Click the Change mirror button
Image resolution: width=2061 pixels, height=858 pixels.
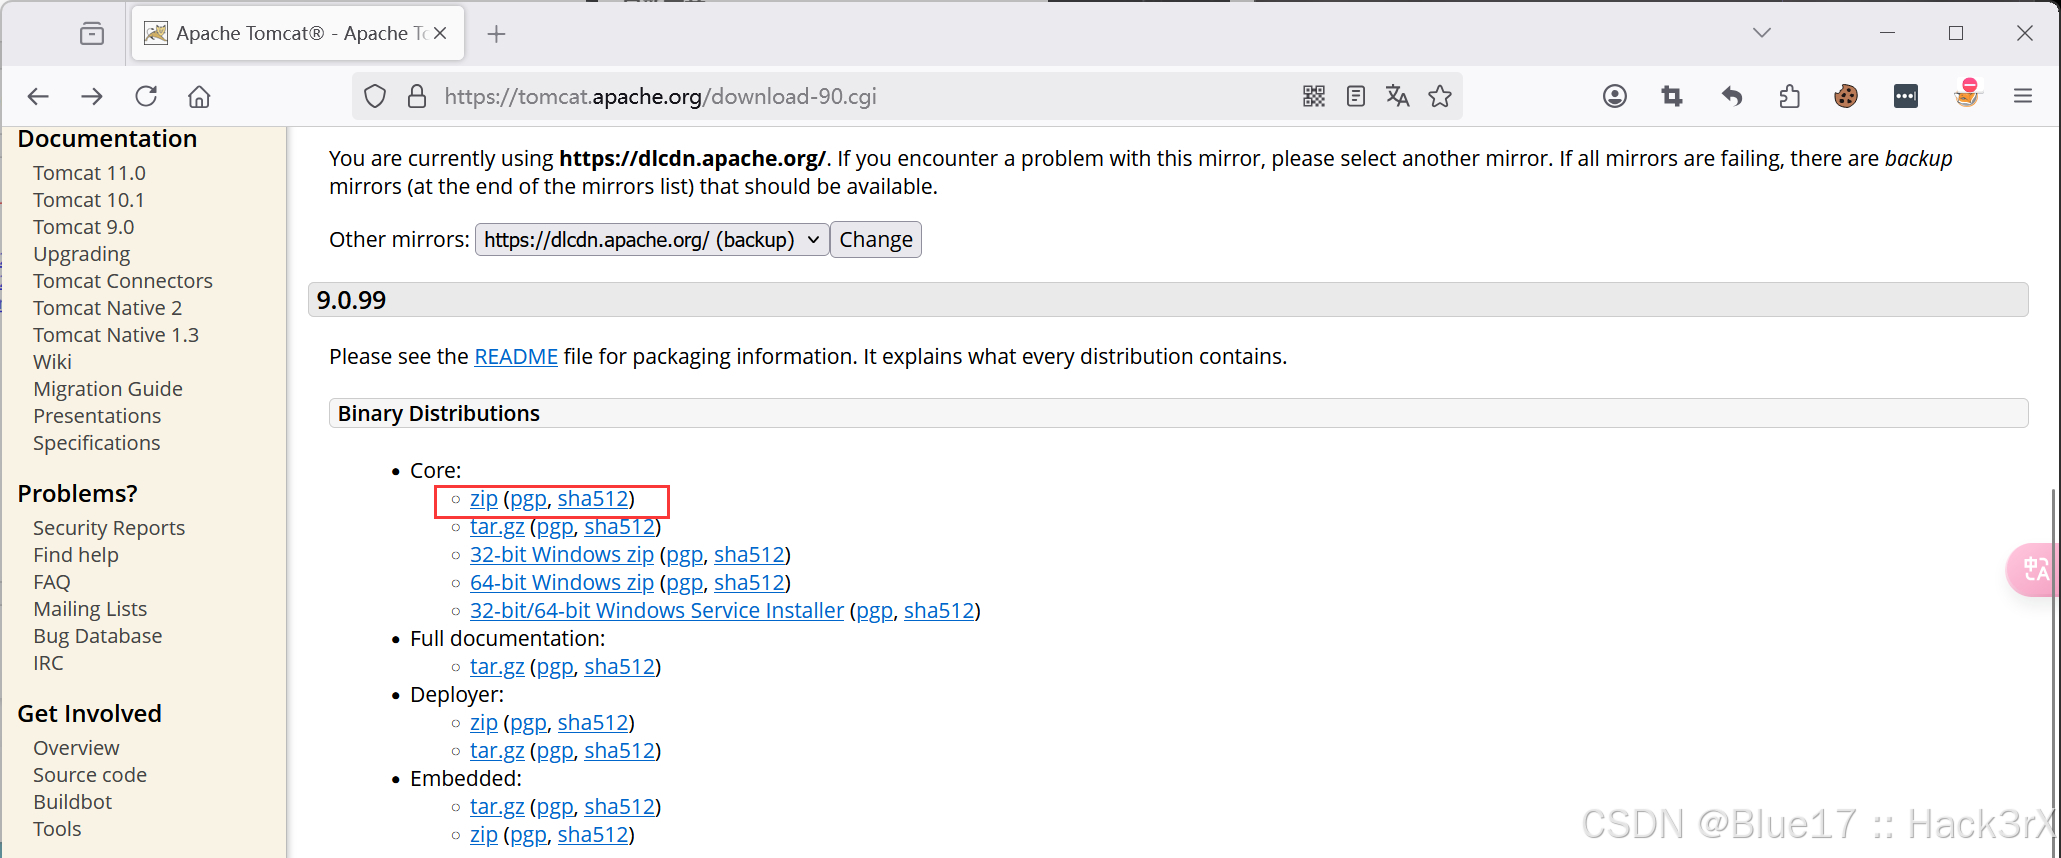tap(876, 240)
